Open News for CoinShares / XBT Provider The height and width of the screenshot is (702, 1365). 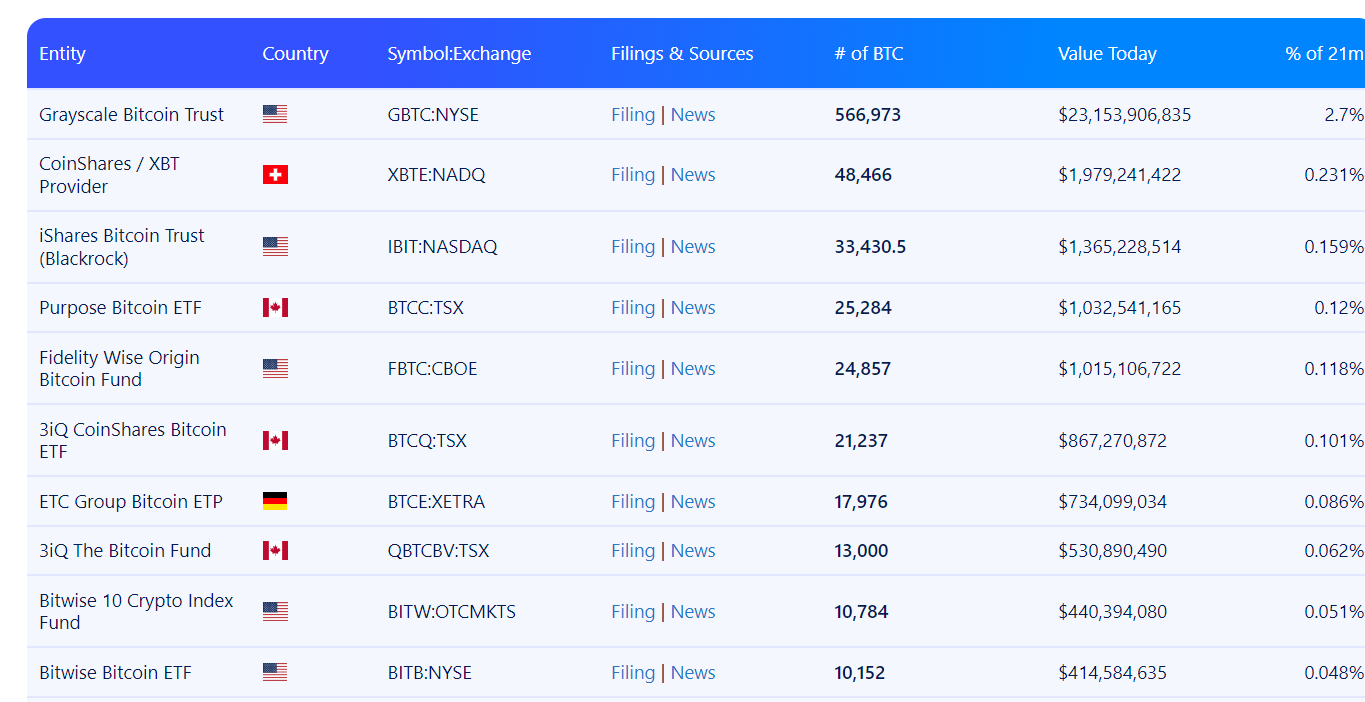[x=693, y=175]
